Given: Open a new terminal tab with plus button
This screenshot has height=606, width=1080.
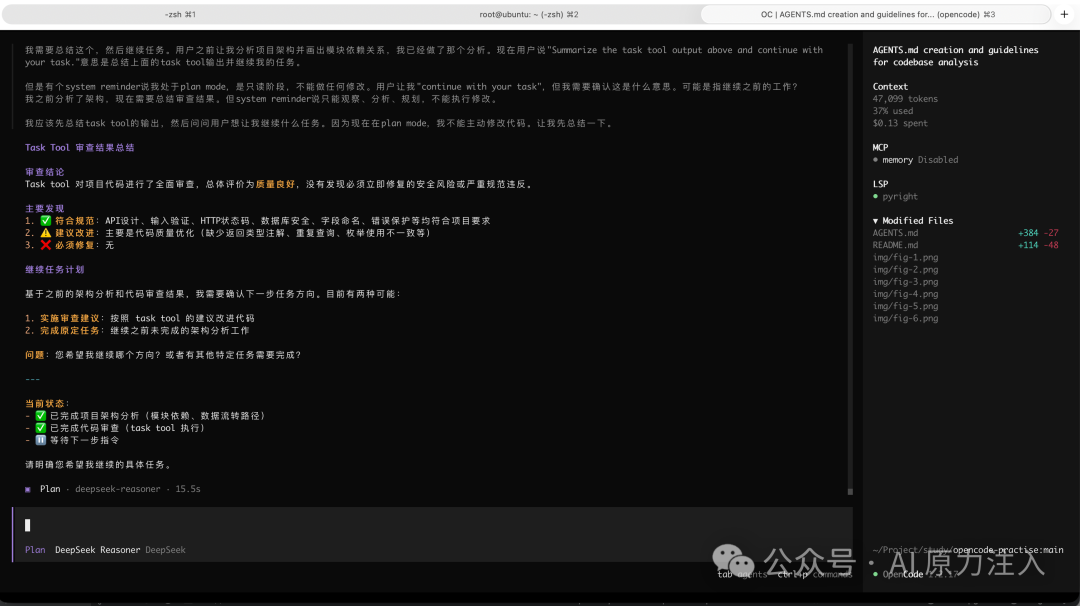Looking at the screenshot, I should (1064, 14).
